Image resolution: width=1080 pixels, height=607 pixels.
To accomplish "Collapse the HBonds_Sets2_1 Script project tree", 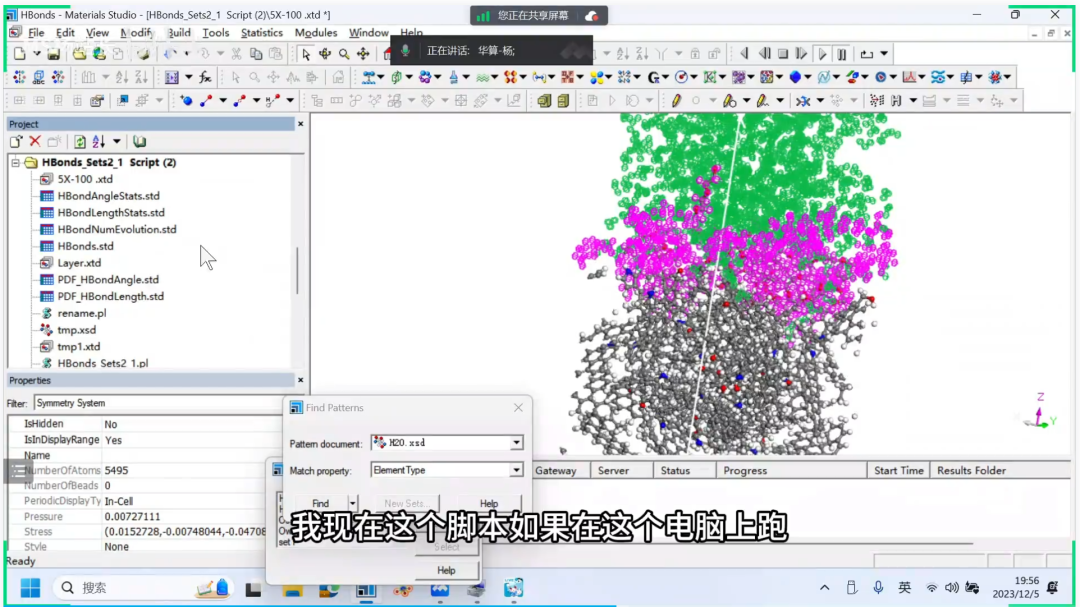I will pyautogui.click(x=16, y=162).
